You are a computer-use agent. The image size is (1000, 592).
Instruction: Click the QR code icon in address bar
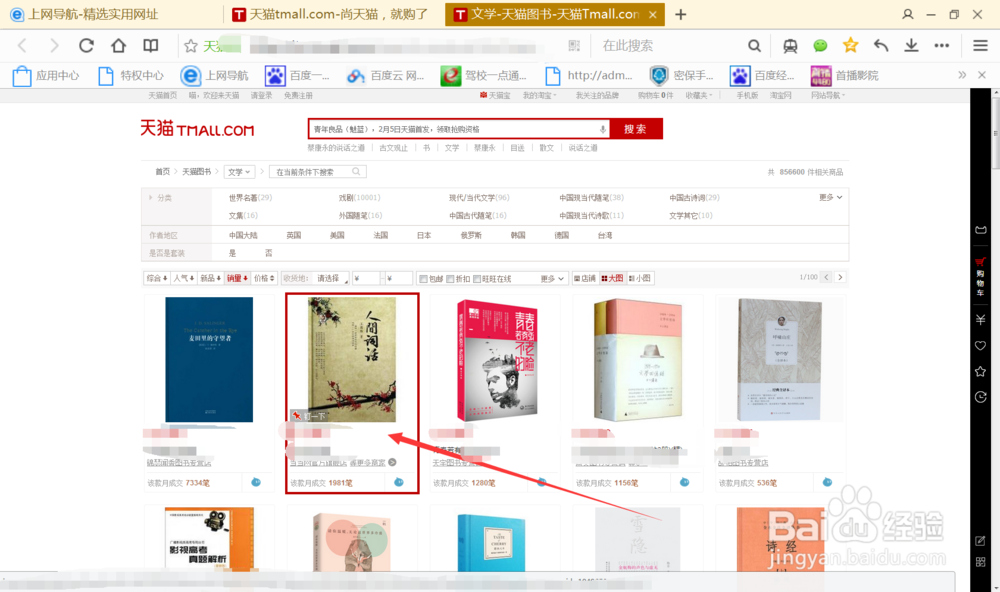pos(574,46)
